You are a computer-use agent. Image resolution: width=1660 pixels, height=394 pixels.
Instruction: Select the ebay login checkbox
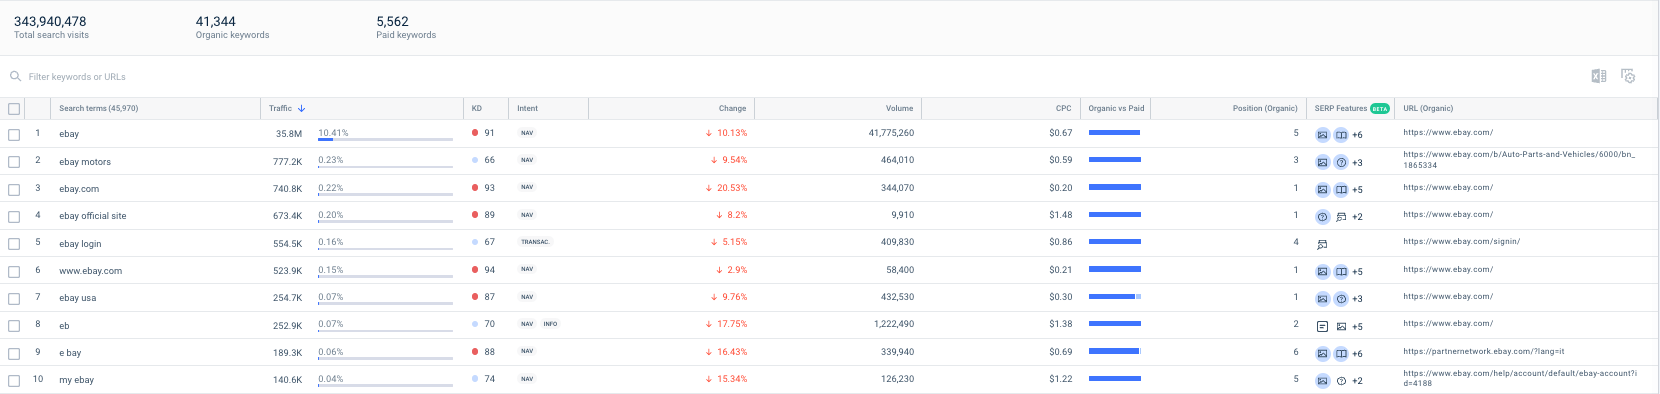[x=14, y=244]
